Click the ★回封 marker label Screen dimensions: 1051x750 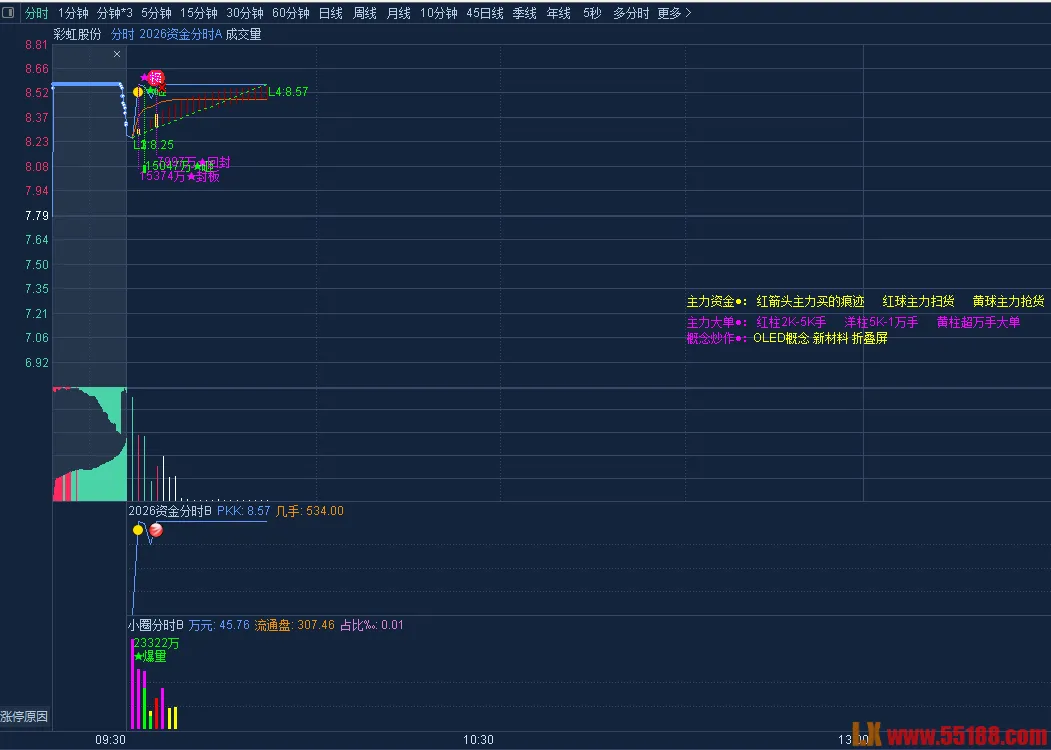point(212,163)
